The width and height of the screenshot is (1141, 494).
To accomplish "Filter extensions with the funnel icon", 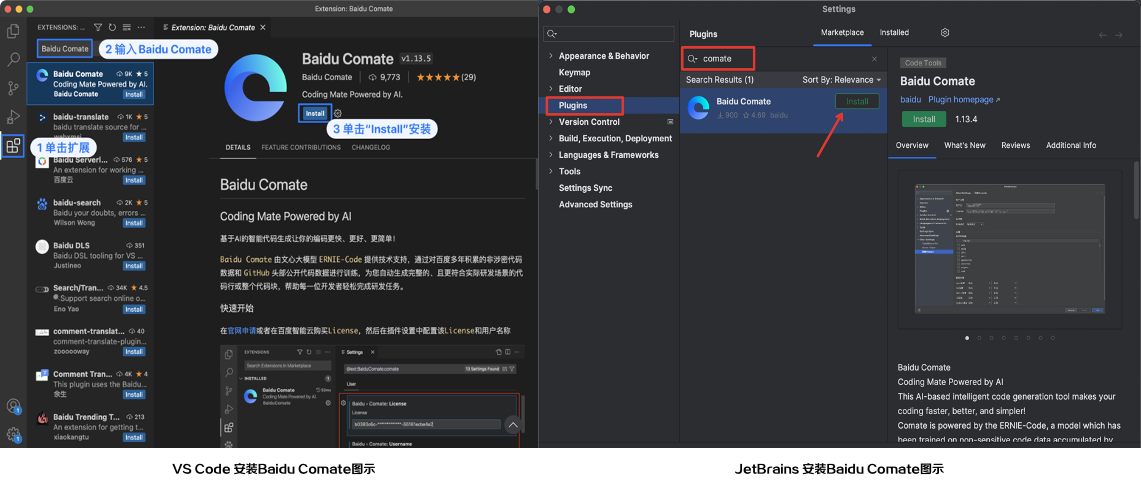I will pyautogui.click(x=98, y=27).
